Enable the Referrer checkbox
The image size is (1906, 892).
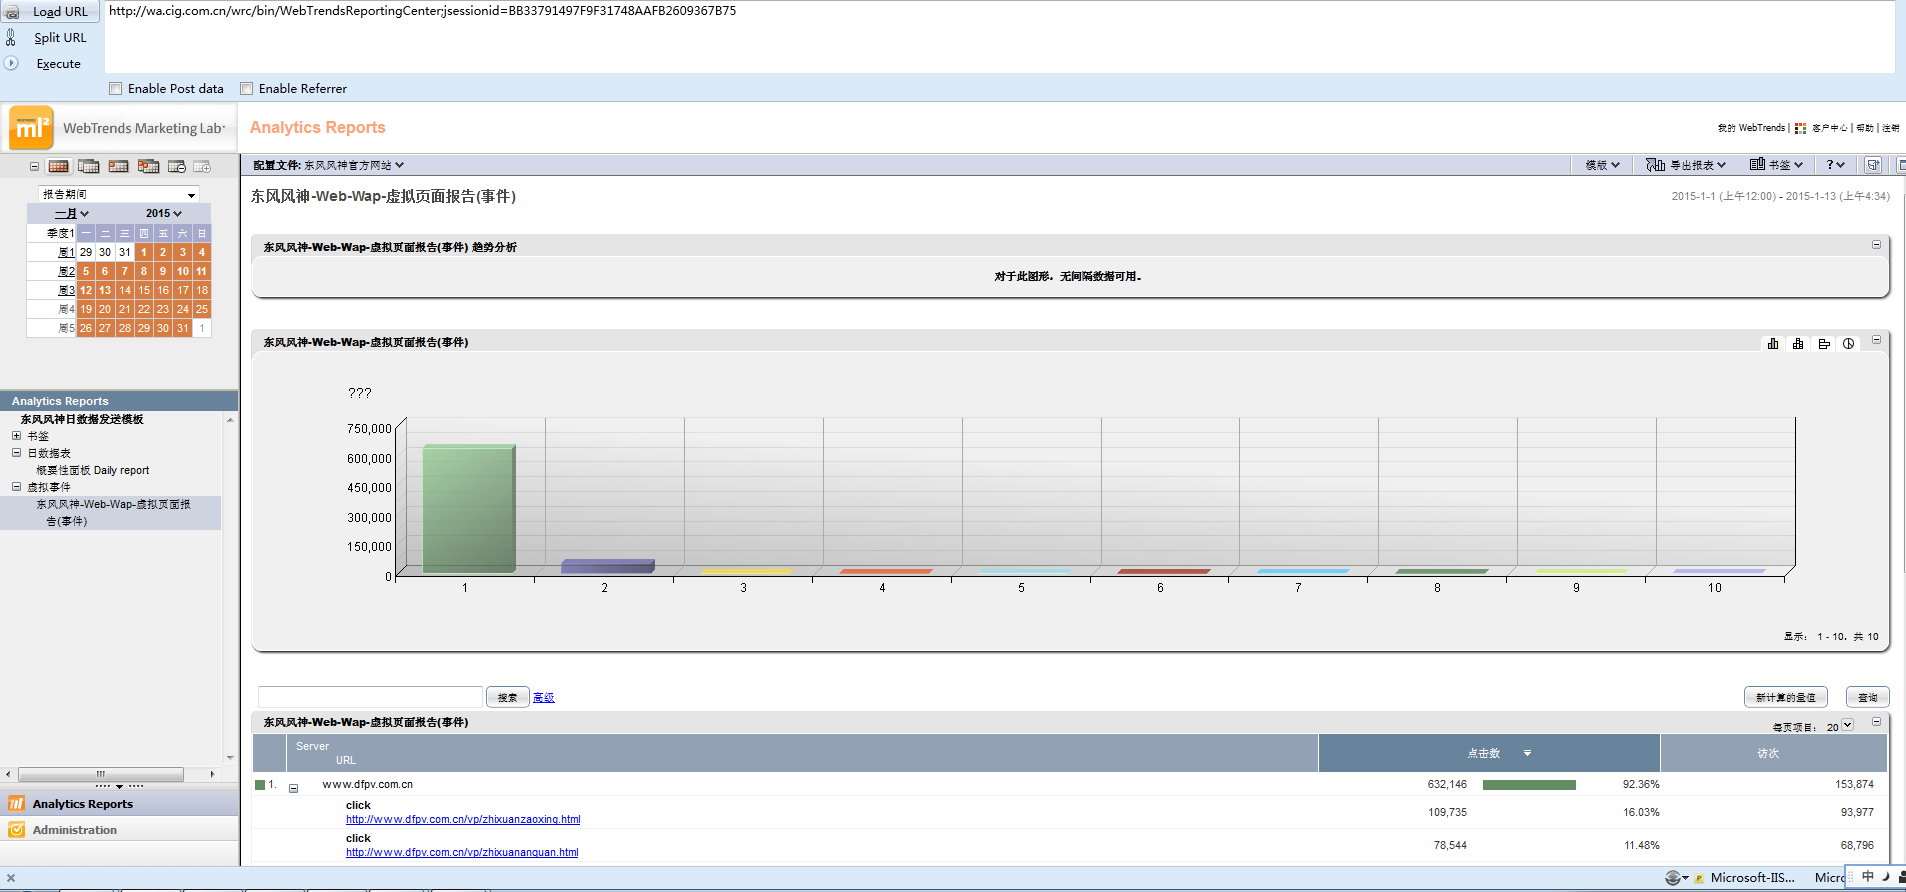(246, 88)
